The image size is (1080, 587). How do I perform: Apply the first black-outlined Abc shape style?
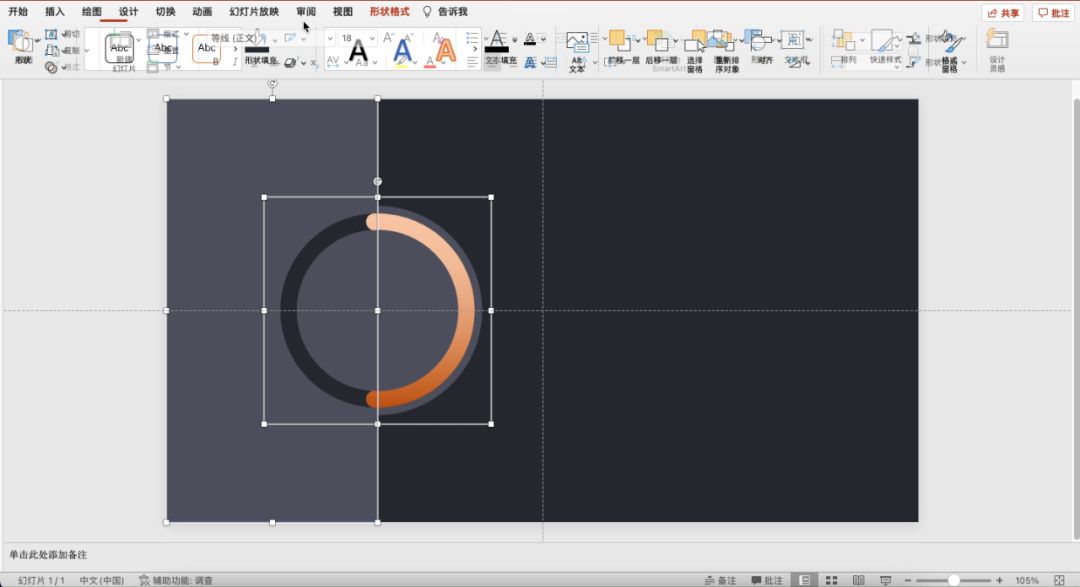[120, 48]
